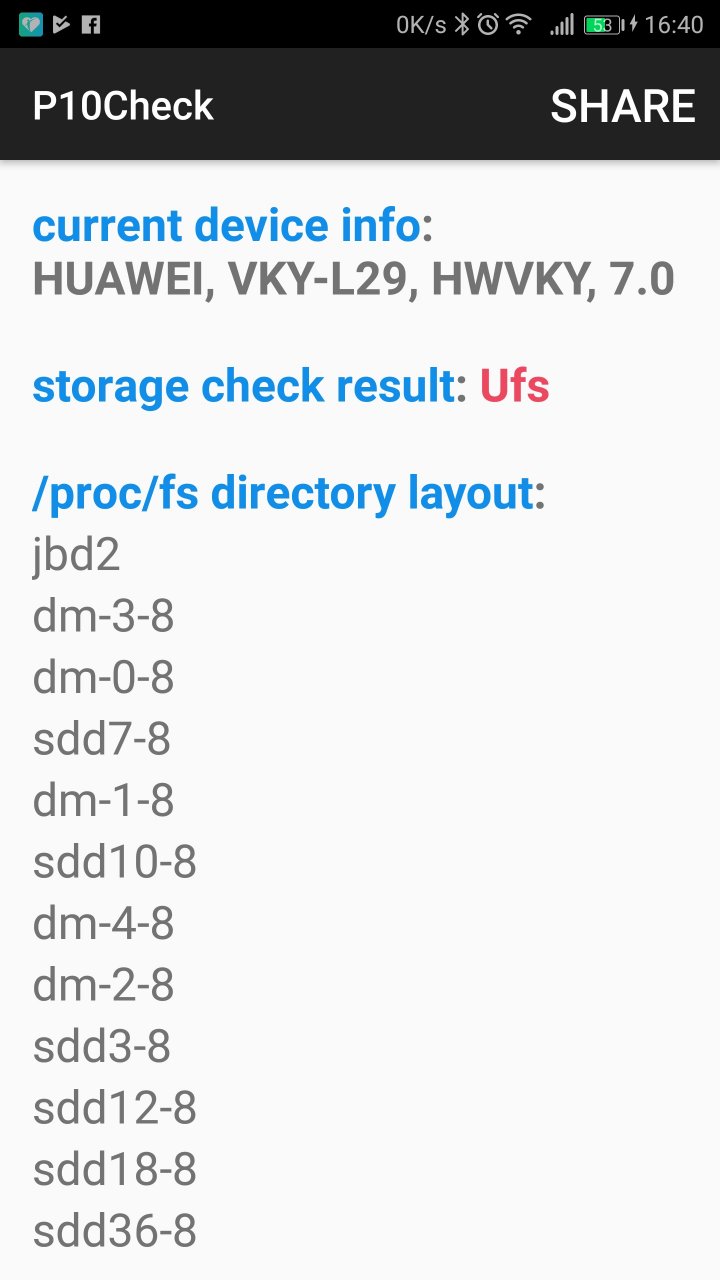Viewport: 720px width, 1280px height.
Task: Tap the Bluetooth status icon
Action: (461, 24)
